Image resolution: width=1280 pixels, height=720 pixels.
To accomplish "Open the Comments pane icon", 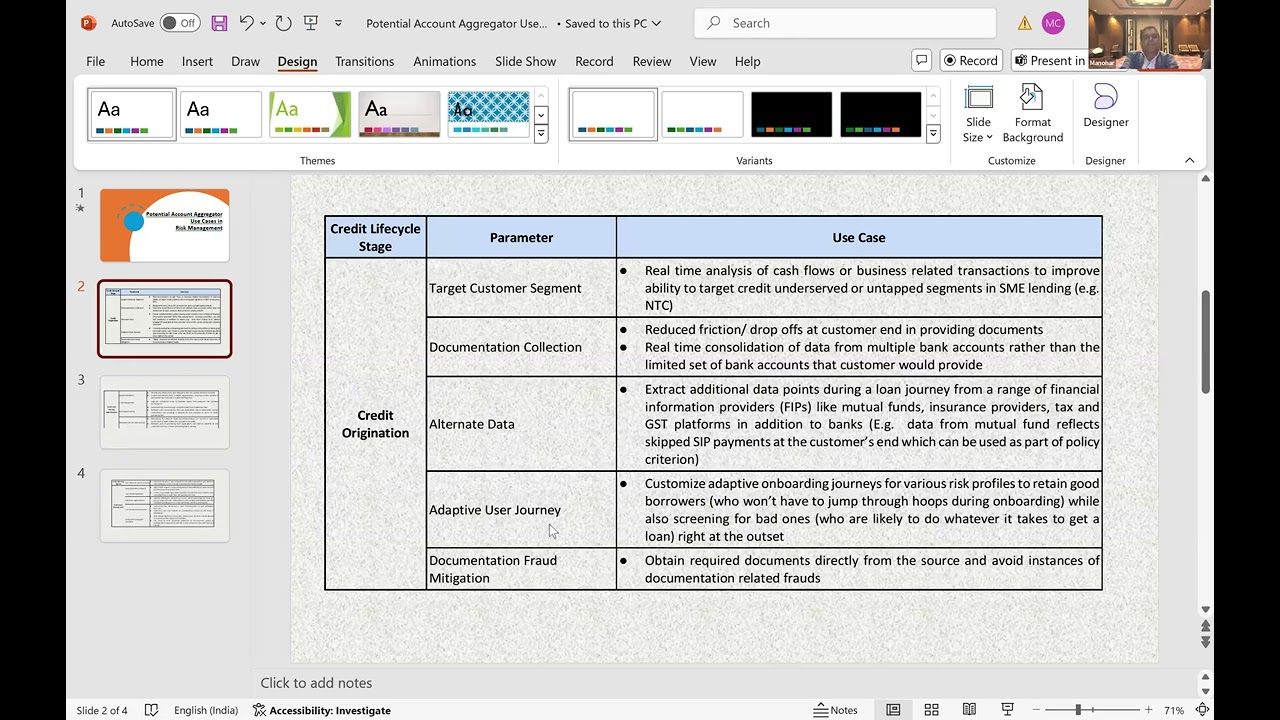I will click(x=921, y=61).
